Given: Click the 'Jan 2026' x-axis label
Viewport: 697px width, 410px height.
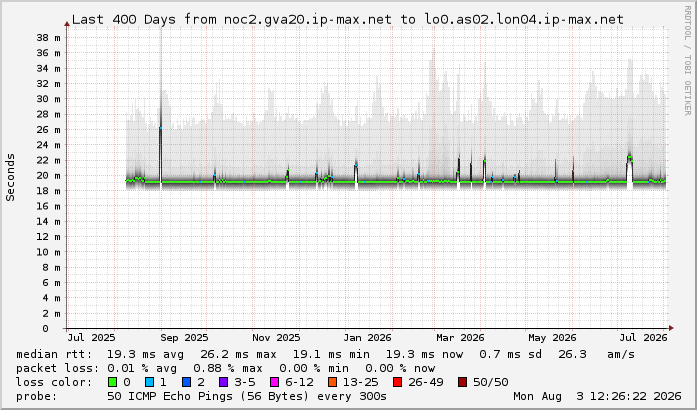Looking at the screenshot, I should 367,338.
